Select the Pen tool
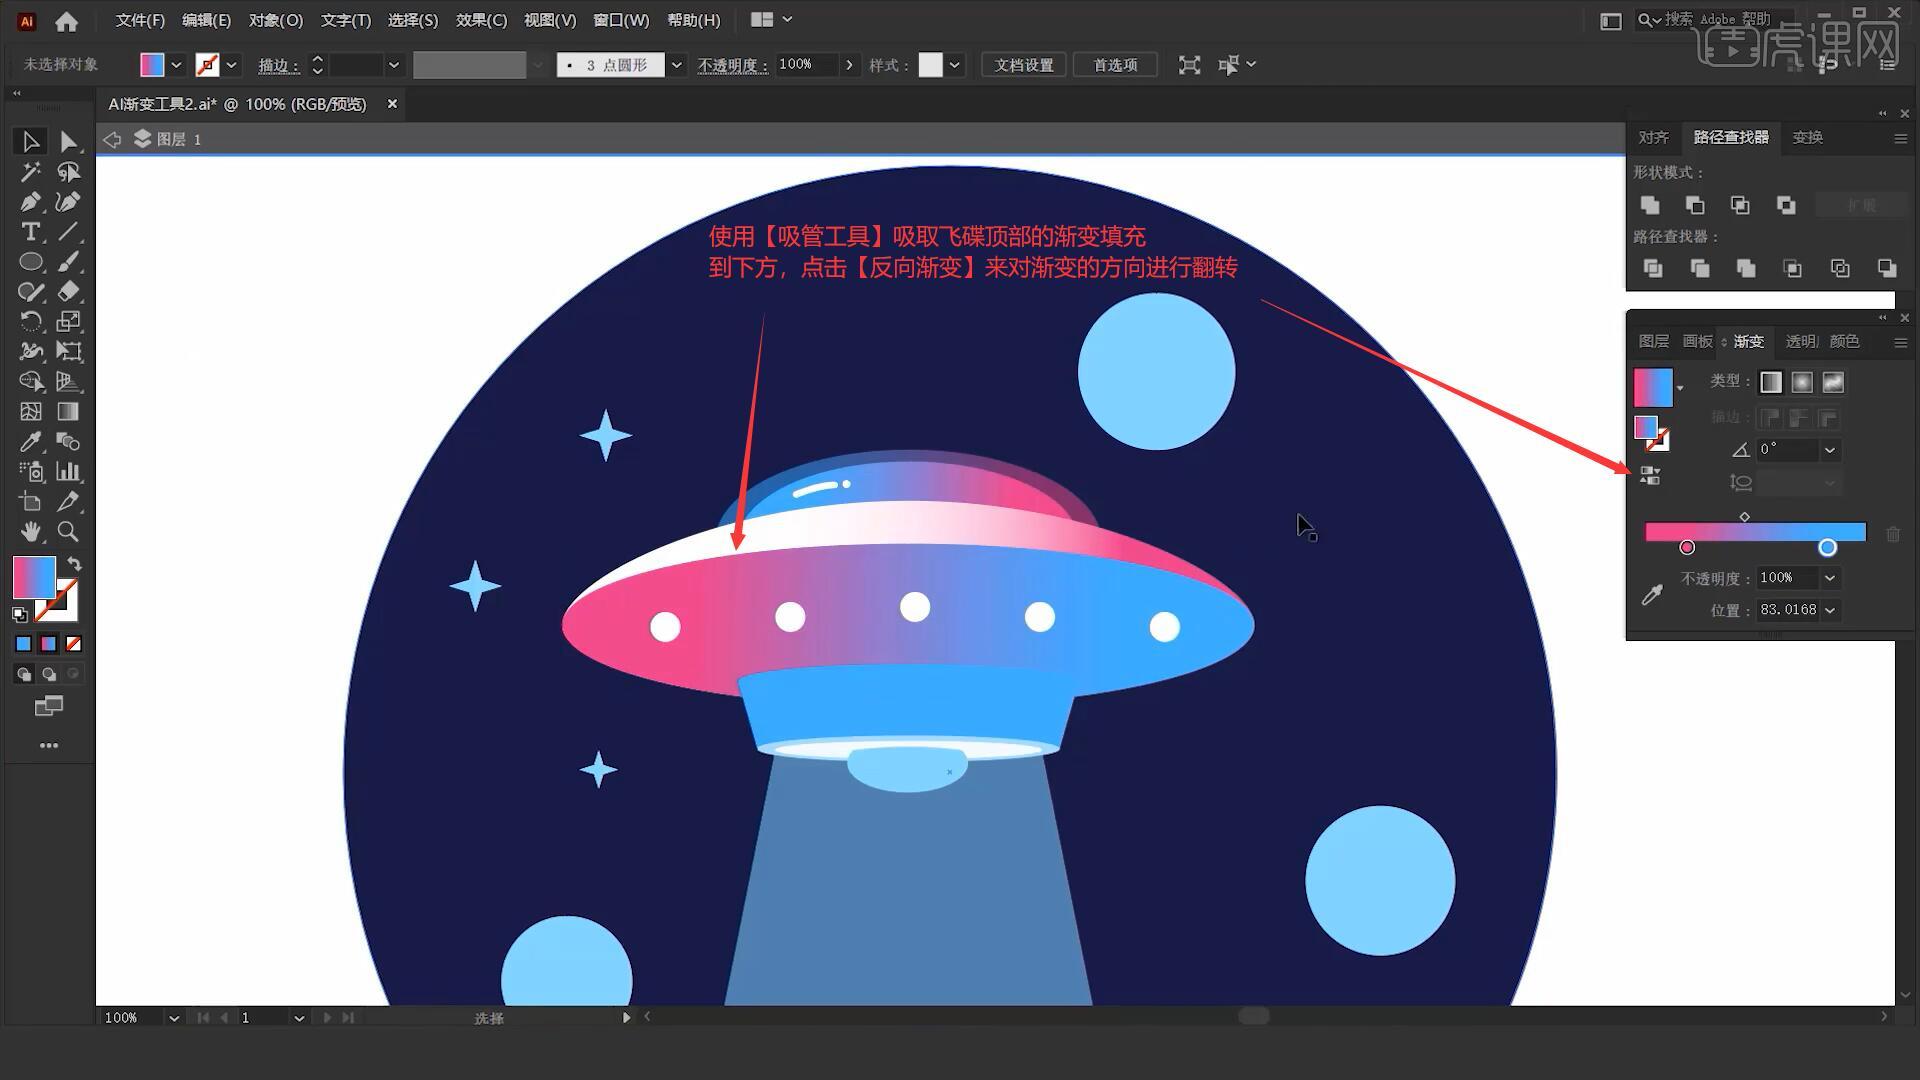 click(29, 200)
